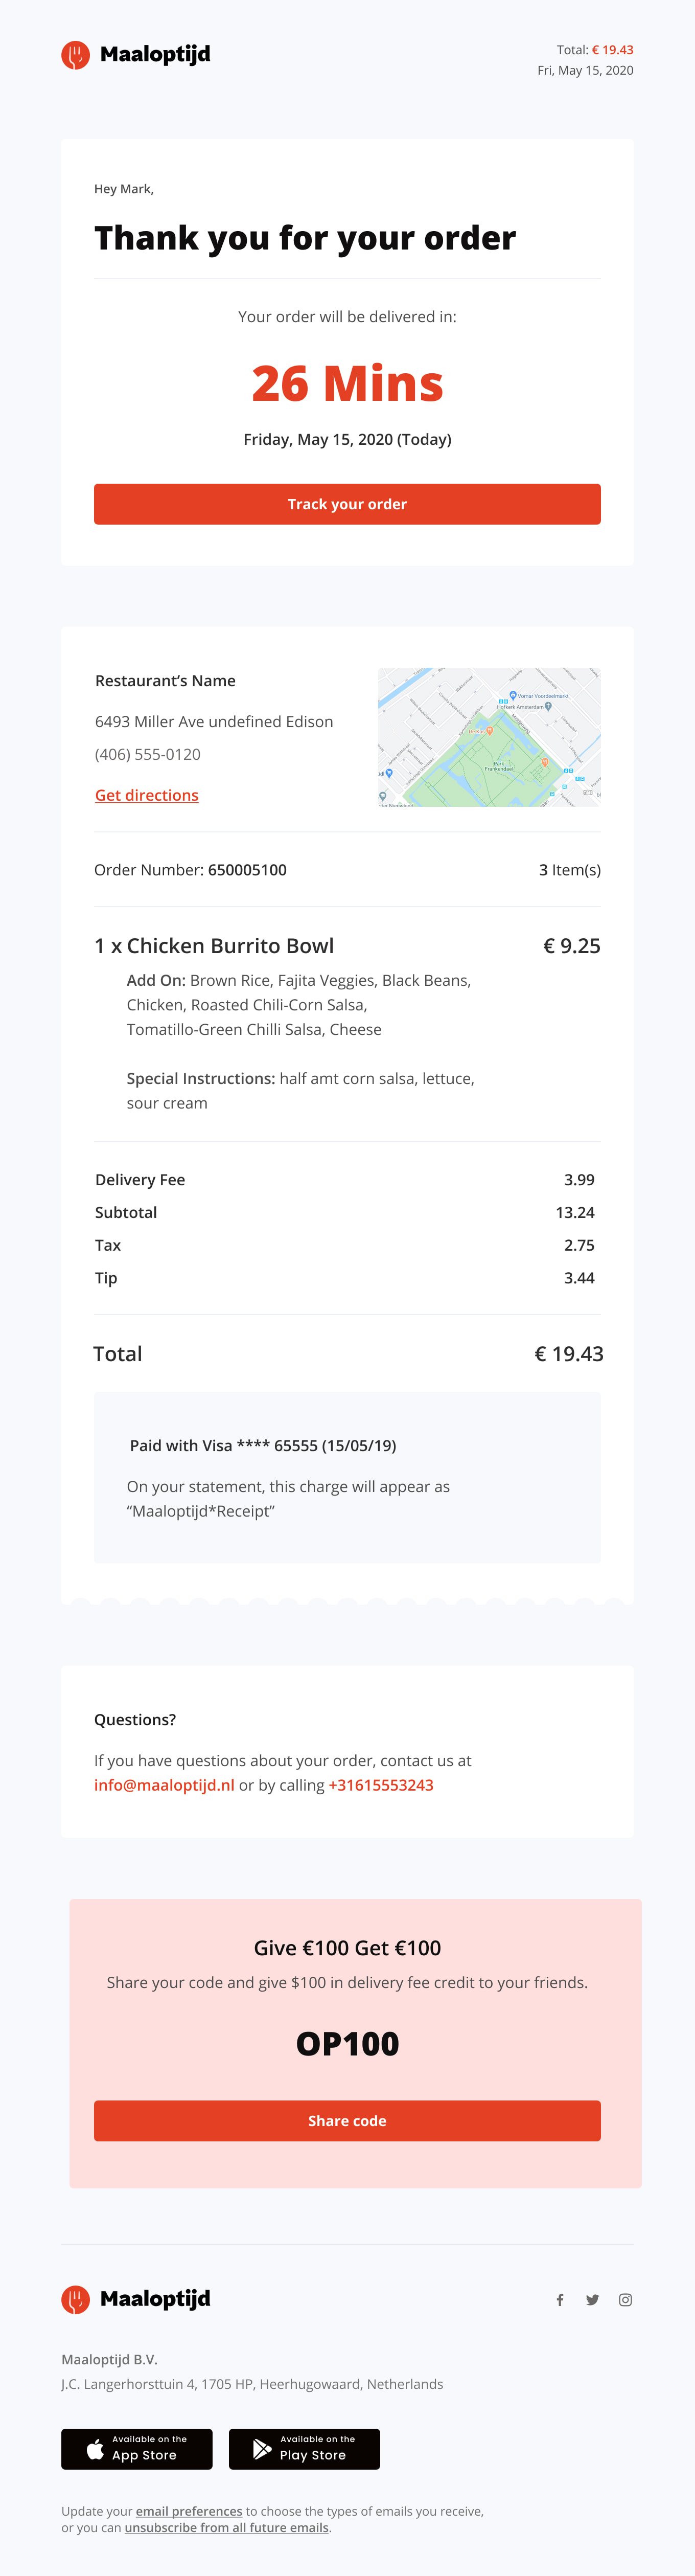Click the info@maaloptijd.nl email link
Image resolution: width=695 pixels, height=2576 pixels.
coord(164,1785)
